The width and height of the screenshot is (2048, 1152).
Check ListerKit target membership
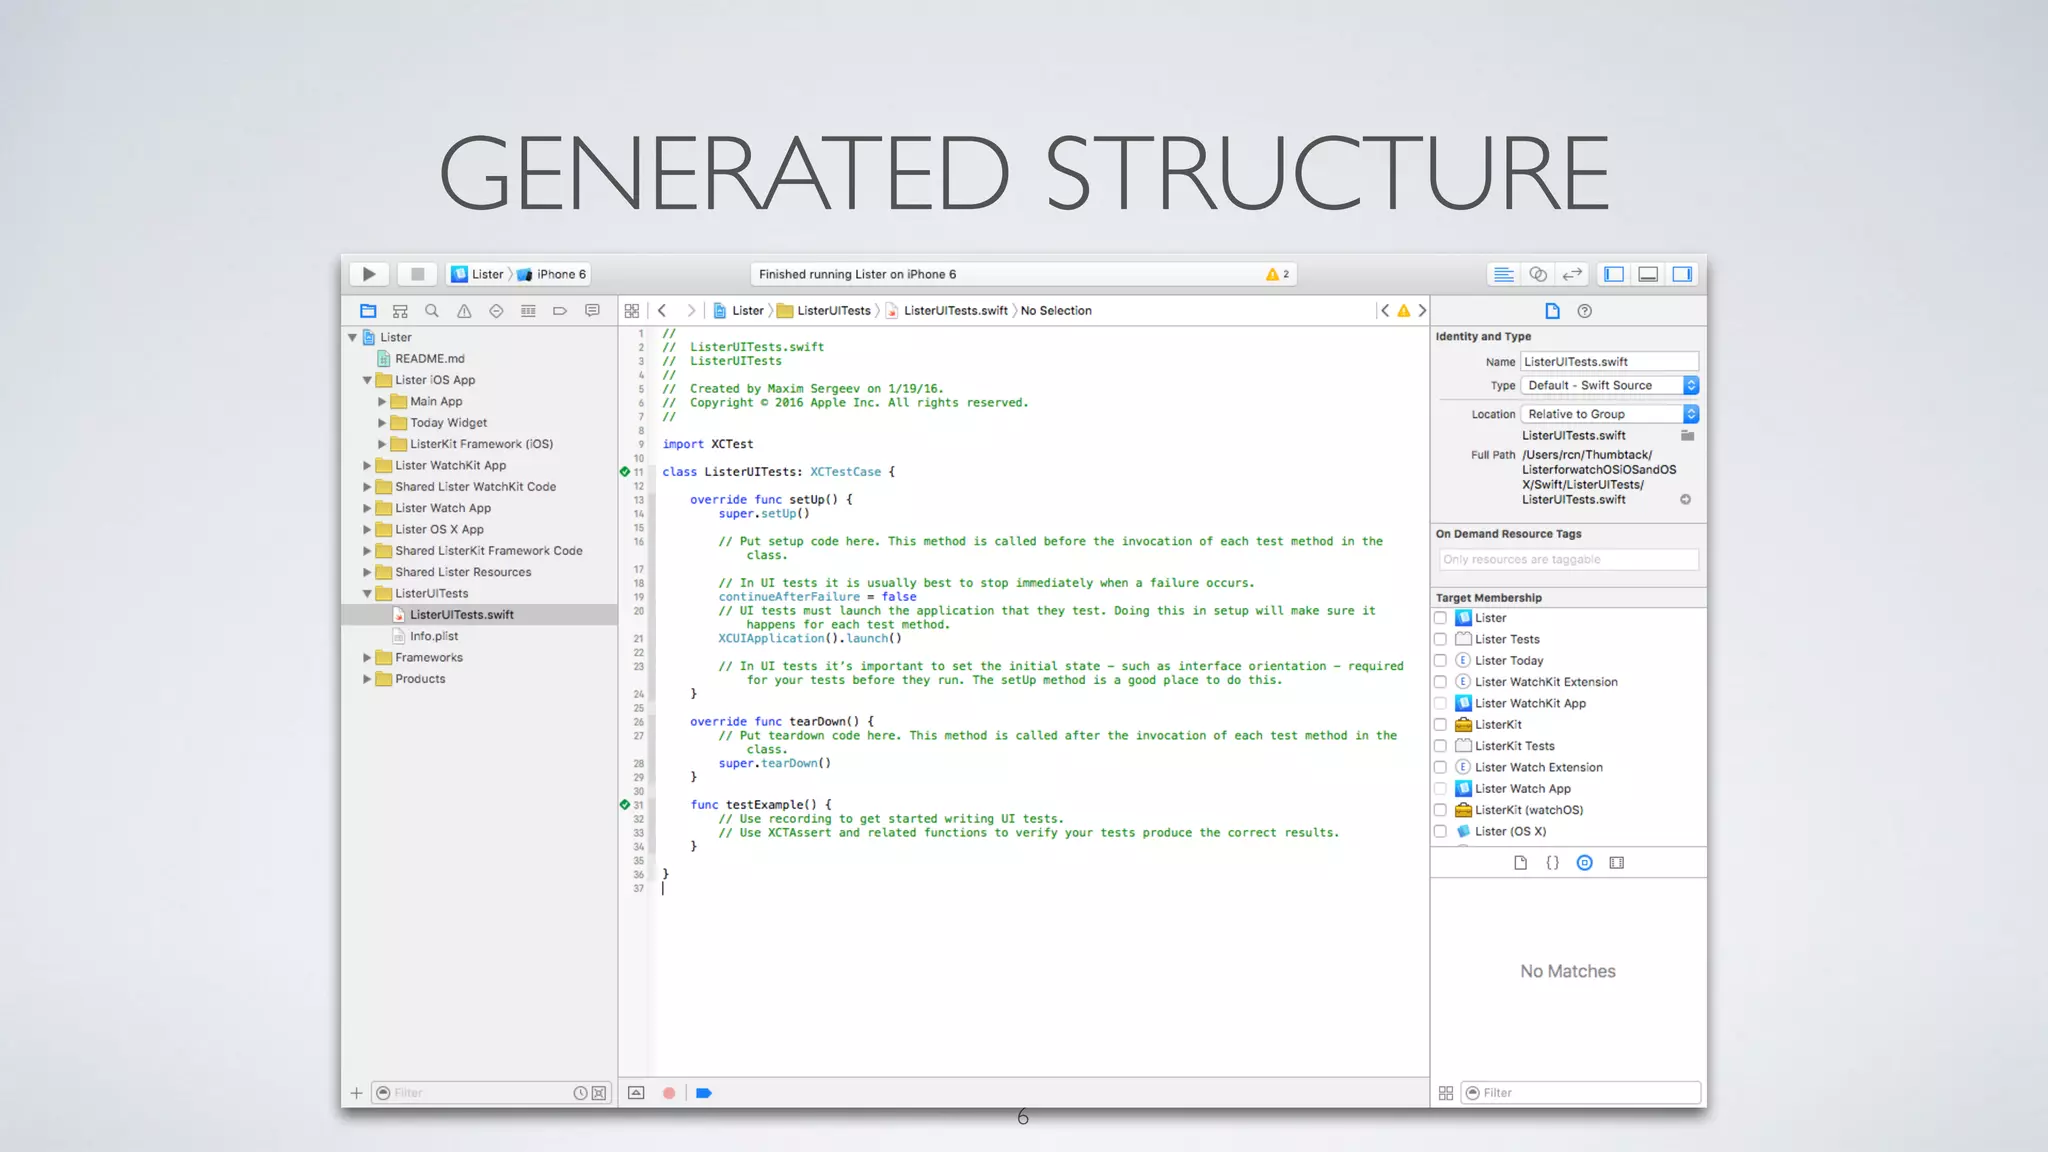pyautogui.click(x=1440, y=725)
